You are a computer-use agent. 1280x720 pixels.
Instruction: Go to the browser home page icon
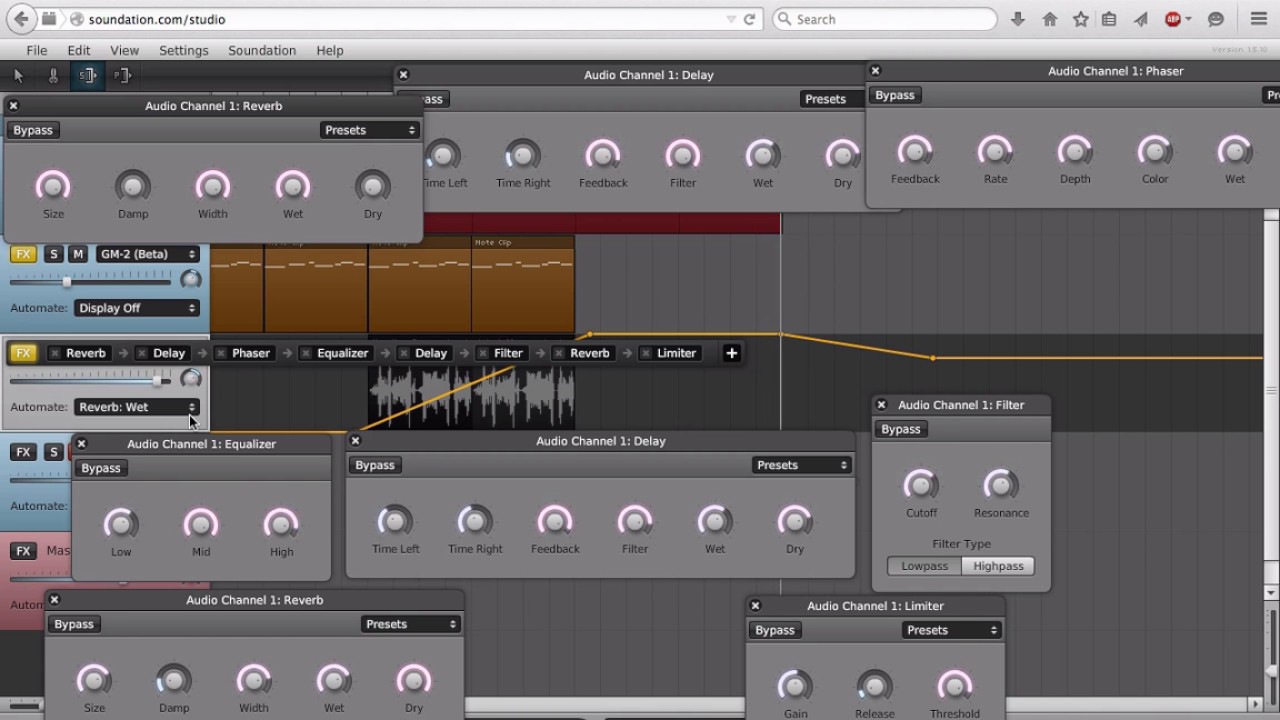tap(1049, 19)
